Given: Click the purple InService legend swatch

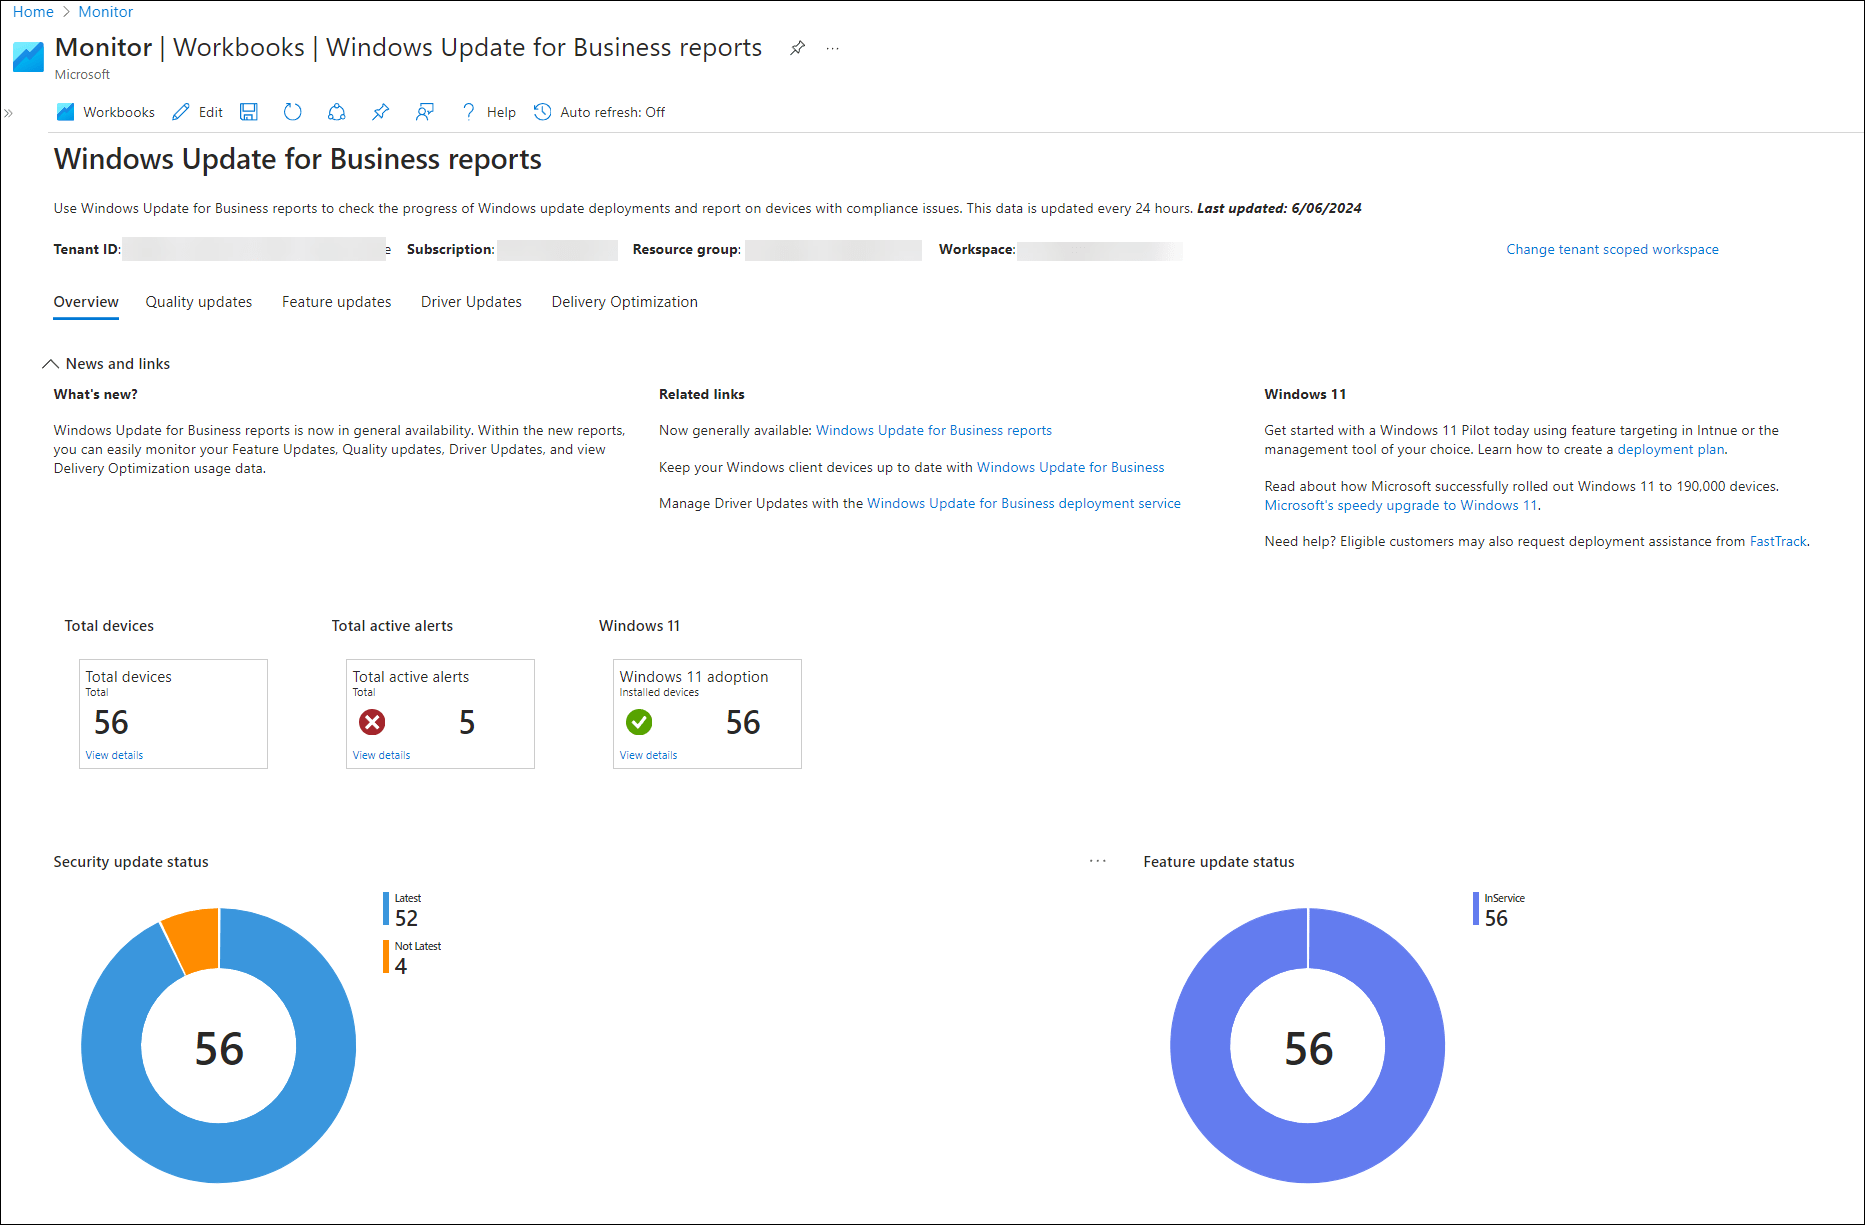Looking at the screenshot, I should [x=1476, y=909].
